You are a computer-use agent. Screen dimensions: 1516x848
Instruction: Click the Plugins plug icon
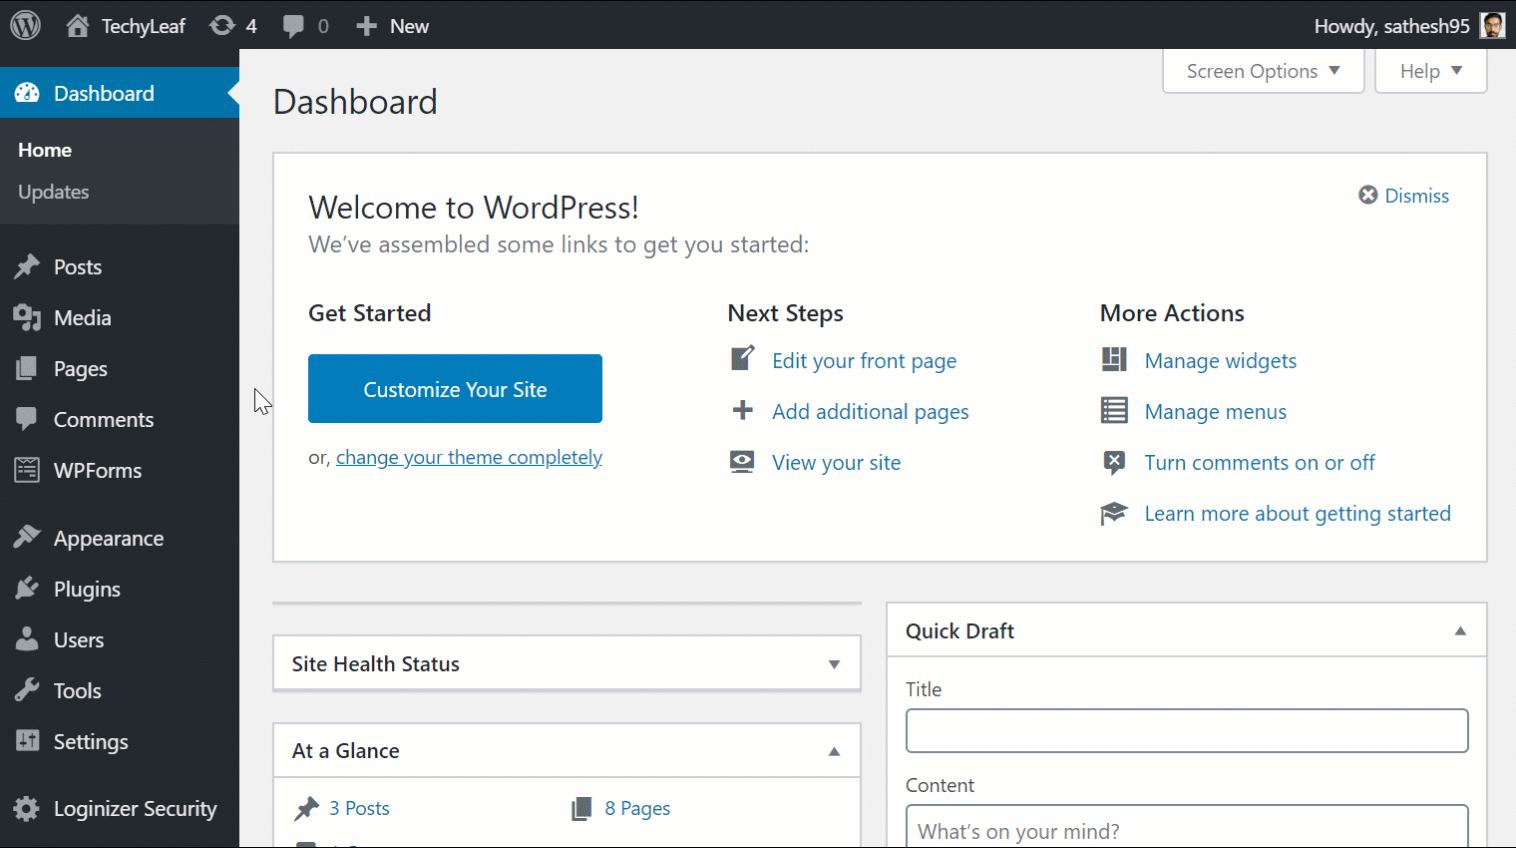pos(27,589)
